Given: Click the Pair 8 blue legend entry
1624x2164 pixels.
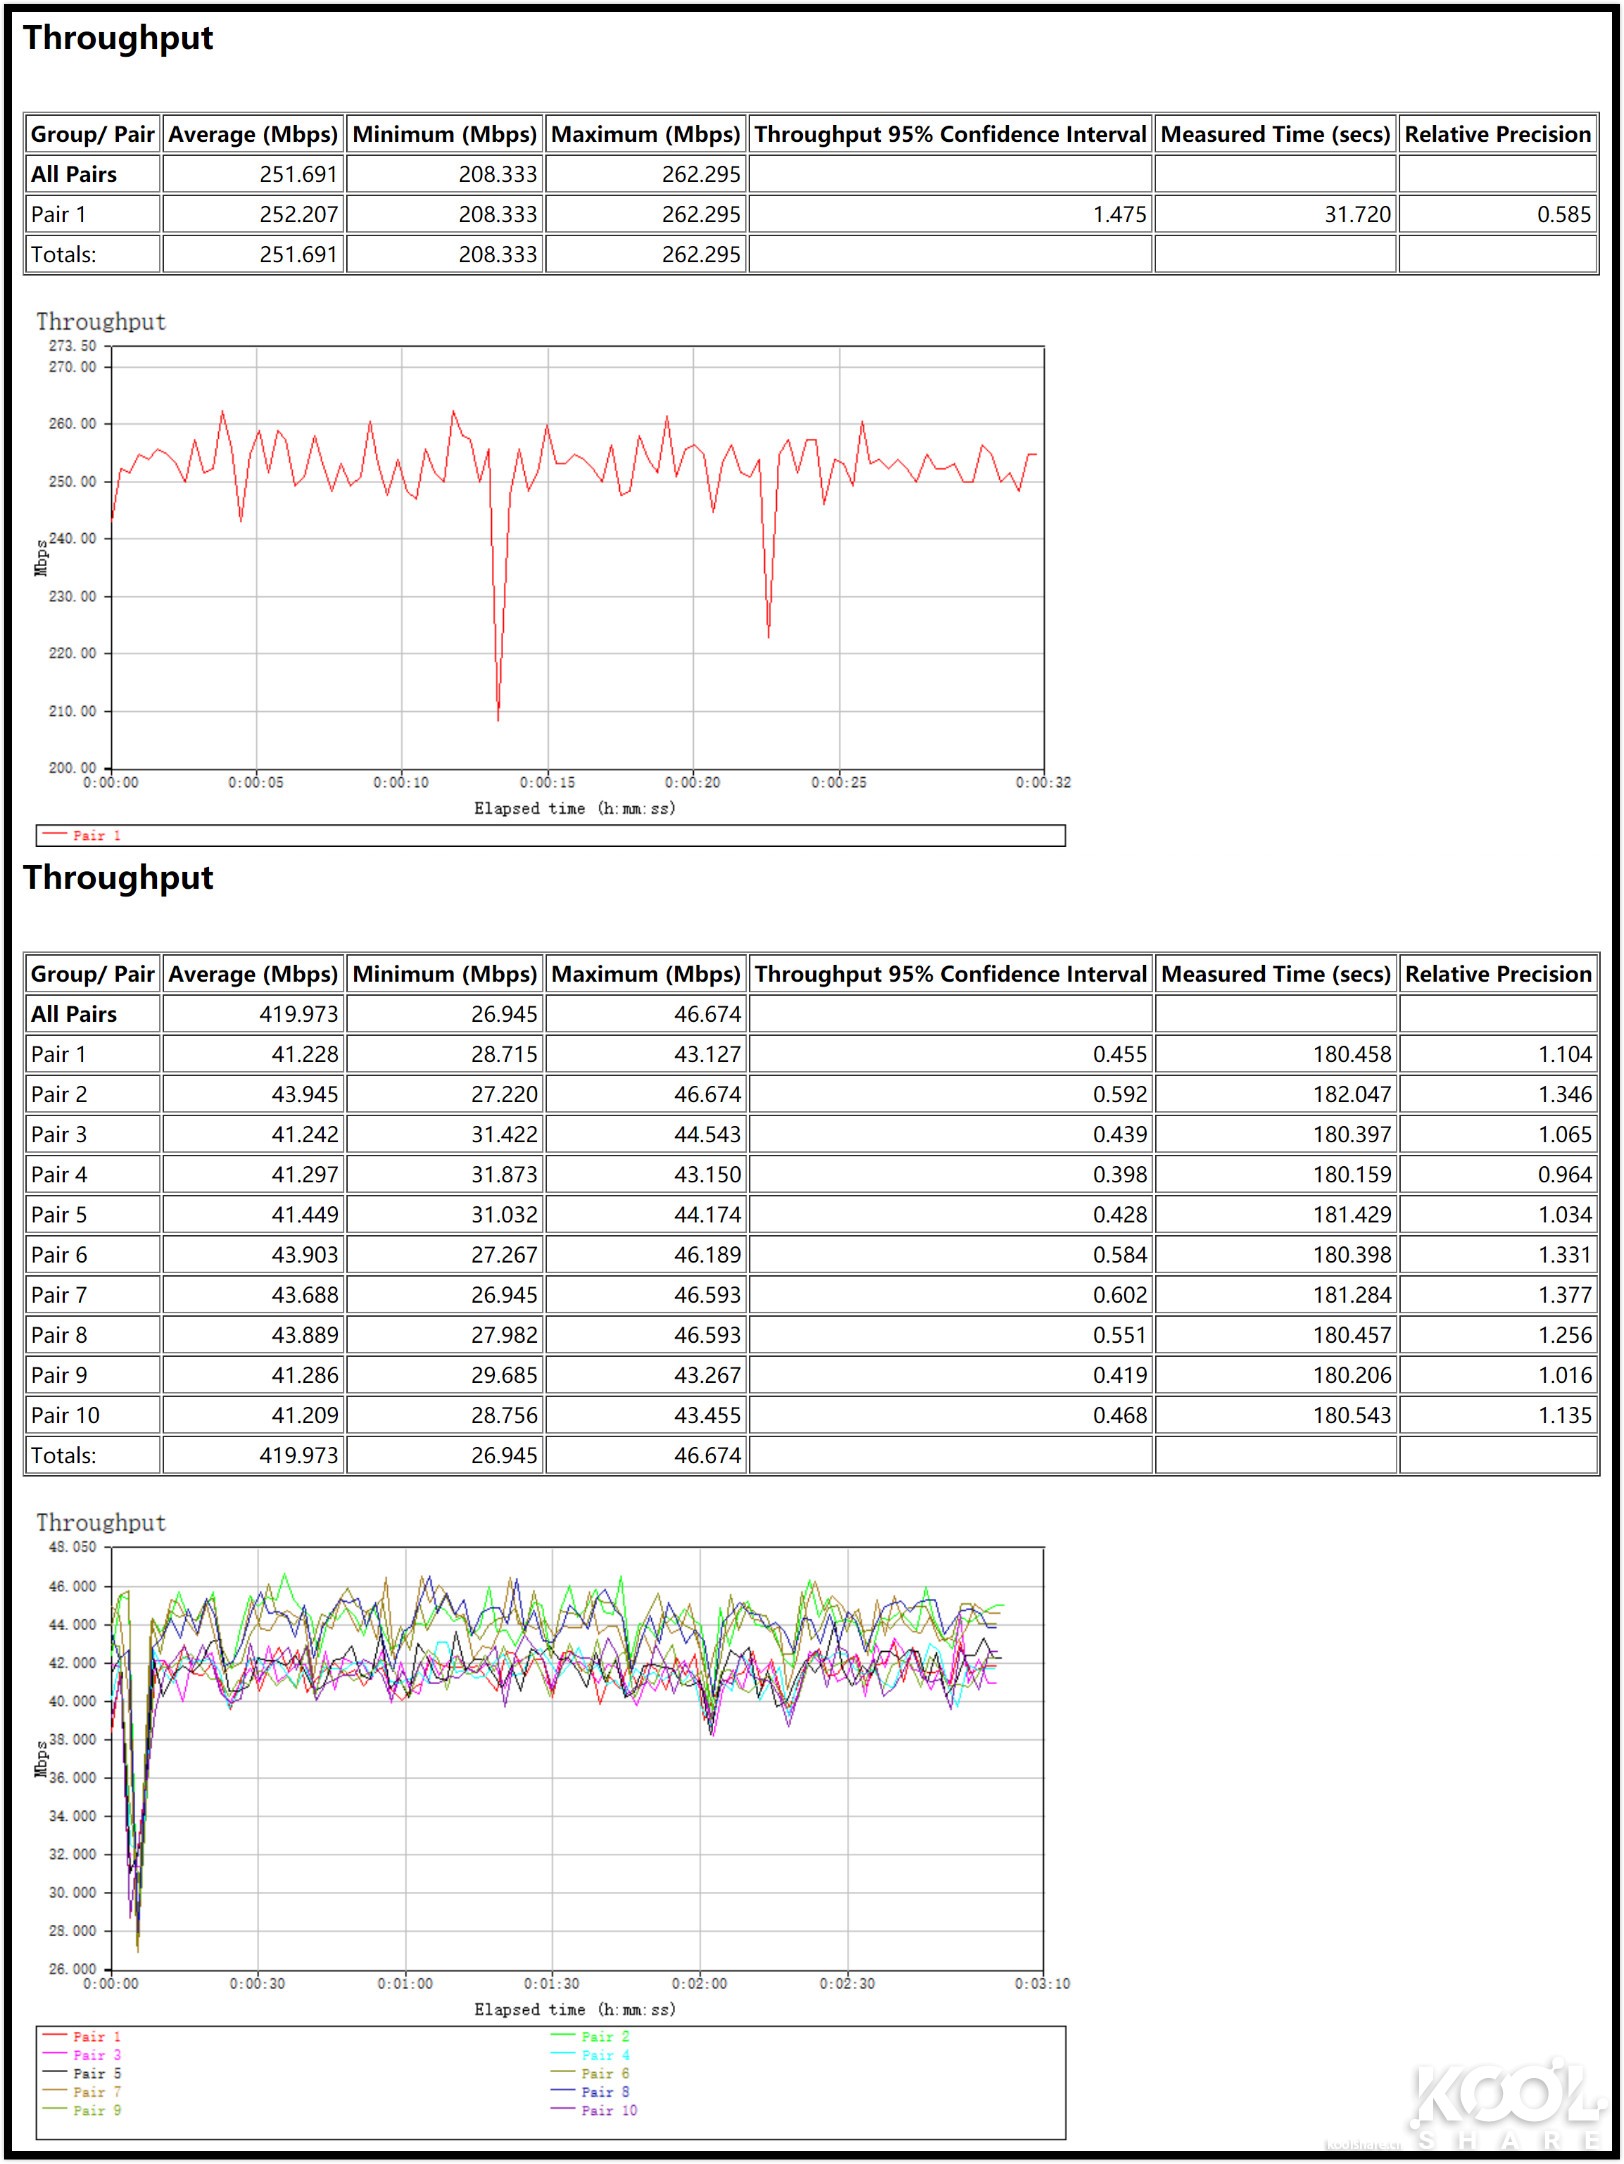Looking at the screenshot, I should click(x=591, y=2092).
